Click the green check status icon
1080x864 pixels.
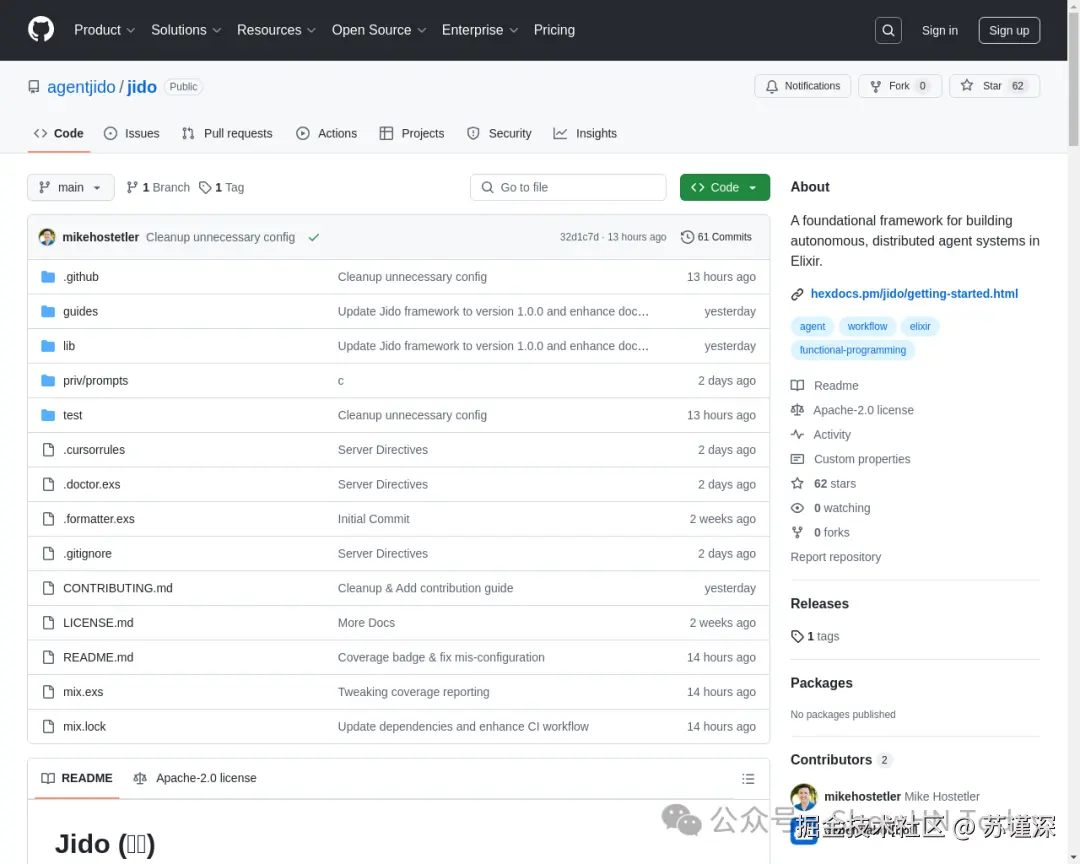coord(313,237)
